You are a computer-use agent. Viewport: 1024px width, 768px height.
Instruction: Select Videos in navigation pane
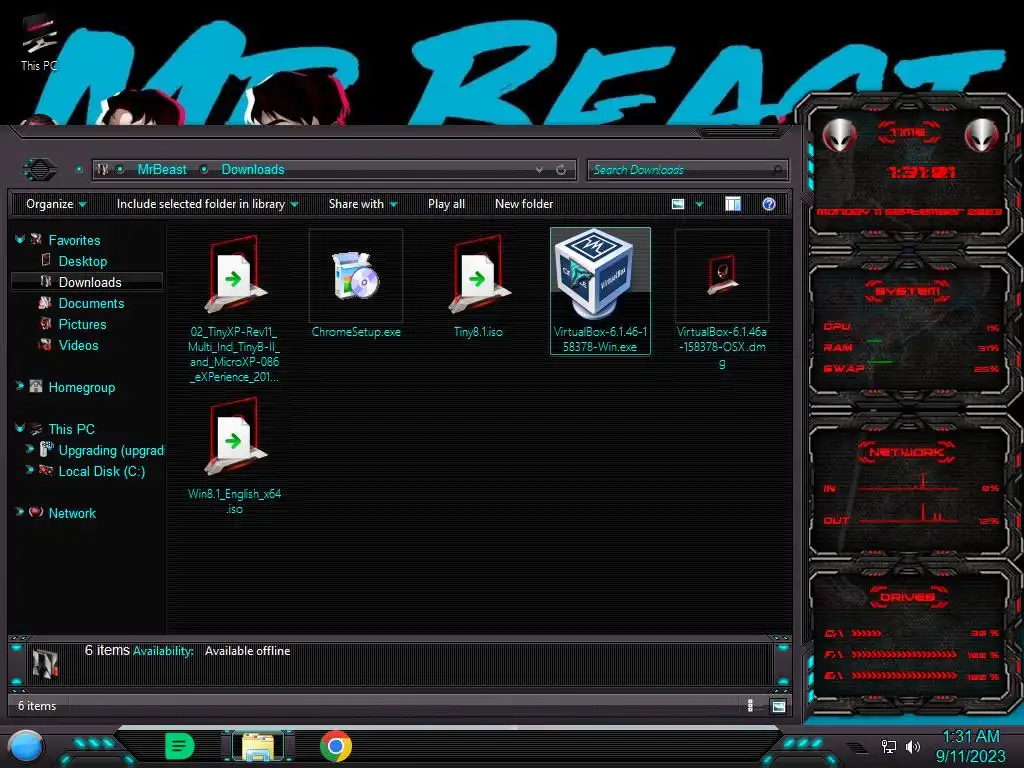78,345
